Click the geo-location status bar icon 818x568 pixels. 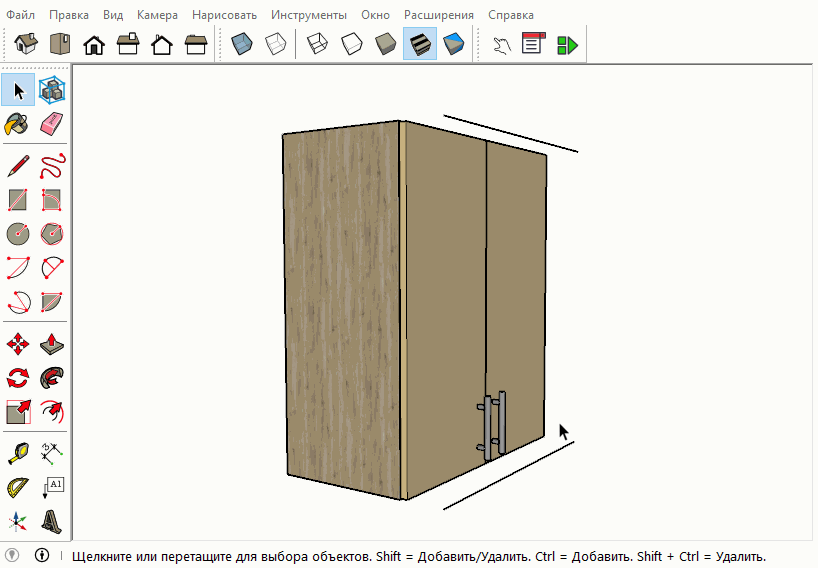(12, 555)
